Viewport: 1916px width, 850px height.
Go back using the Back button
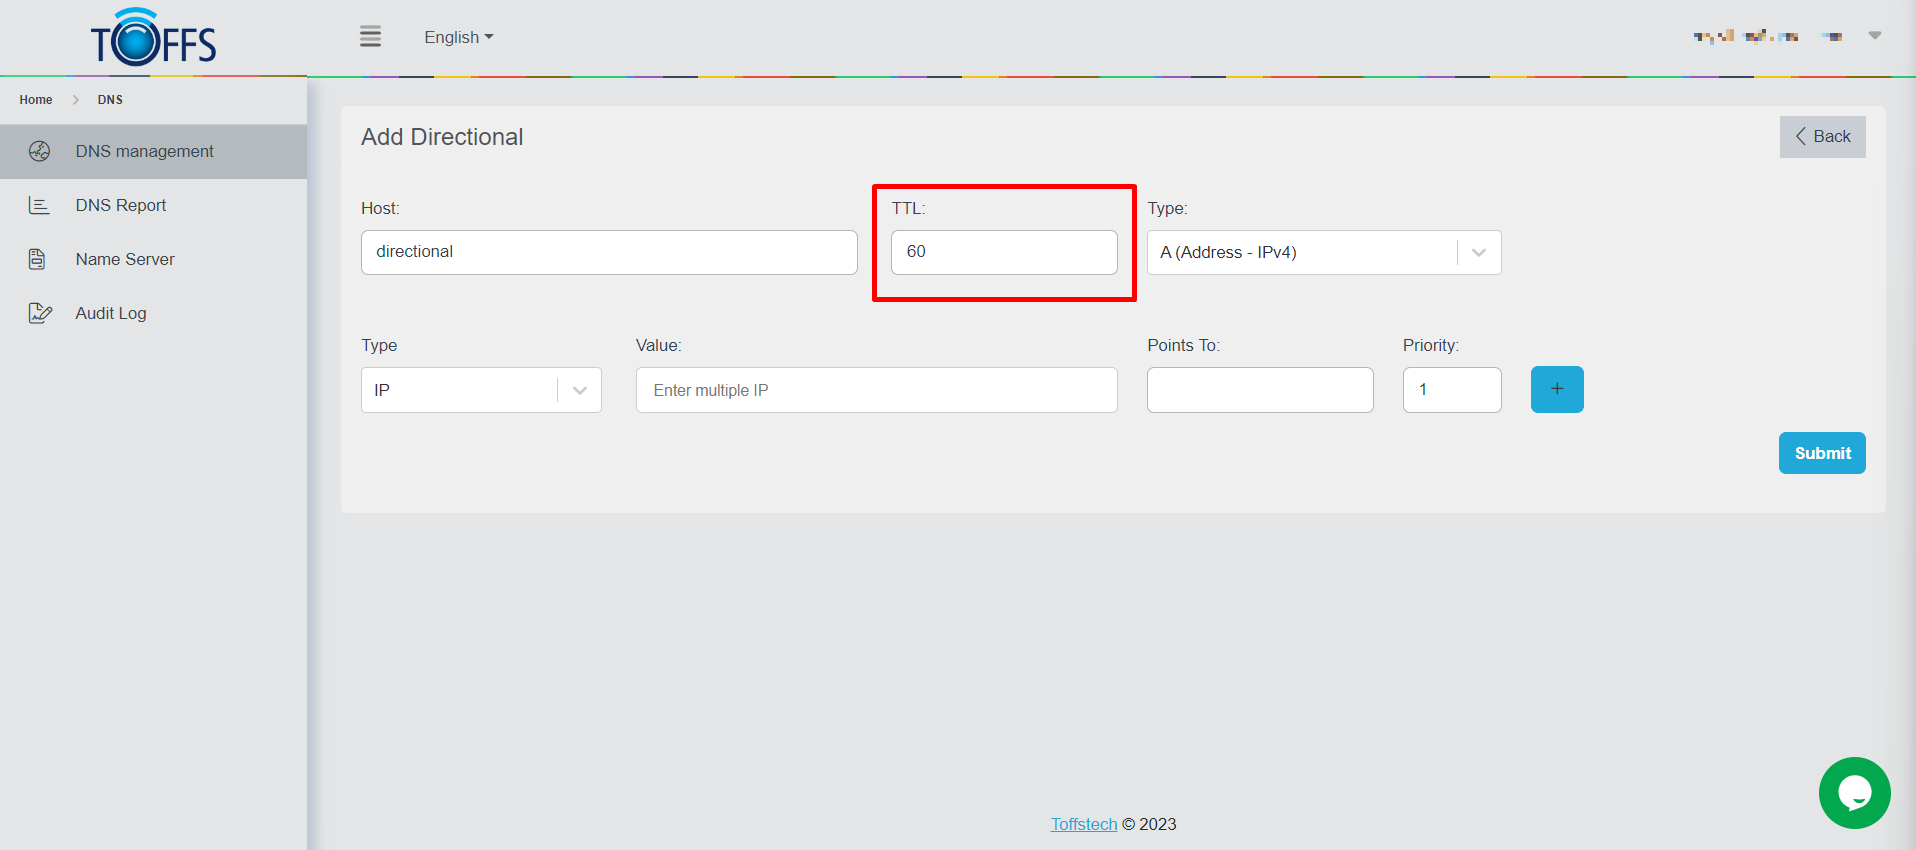pyautogui.click(x=1822, y=137)
